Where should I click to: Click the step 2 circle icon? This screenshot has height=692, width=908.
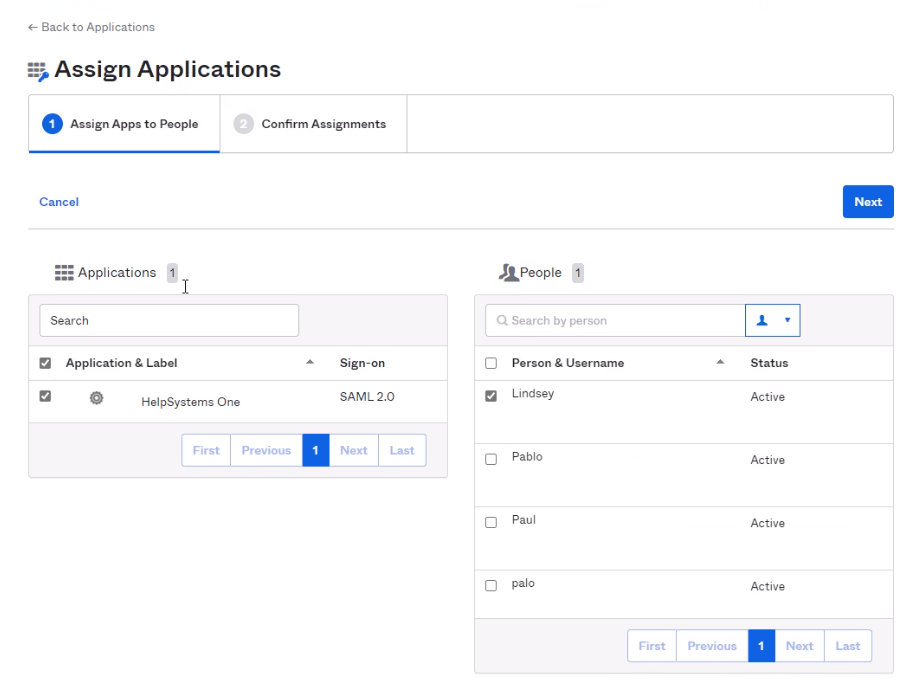[x=242, y=124]
